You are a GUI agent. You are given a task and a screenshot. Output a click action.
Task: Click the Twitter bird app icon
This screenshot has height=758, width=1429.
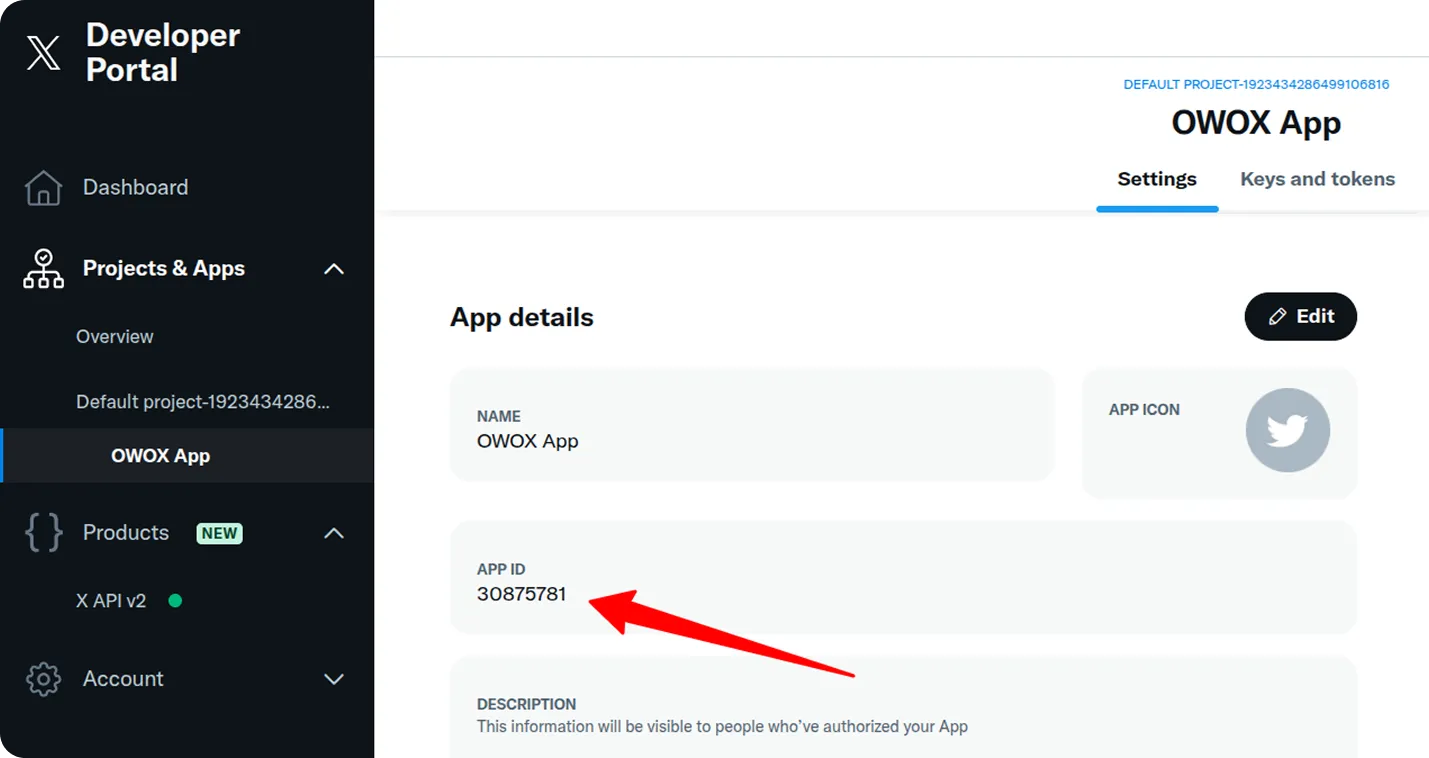tap(1287, 430)
